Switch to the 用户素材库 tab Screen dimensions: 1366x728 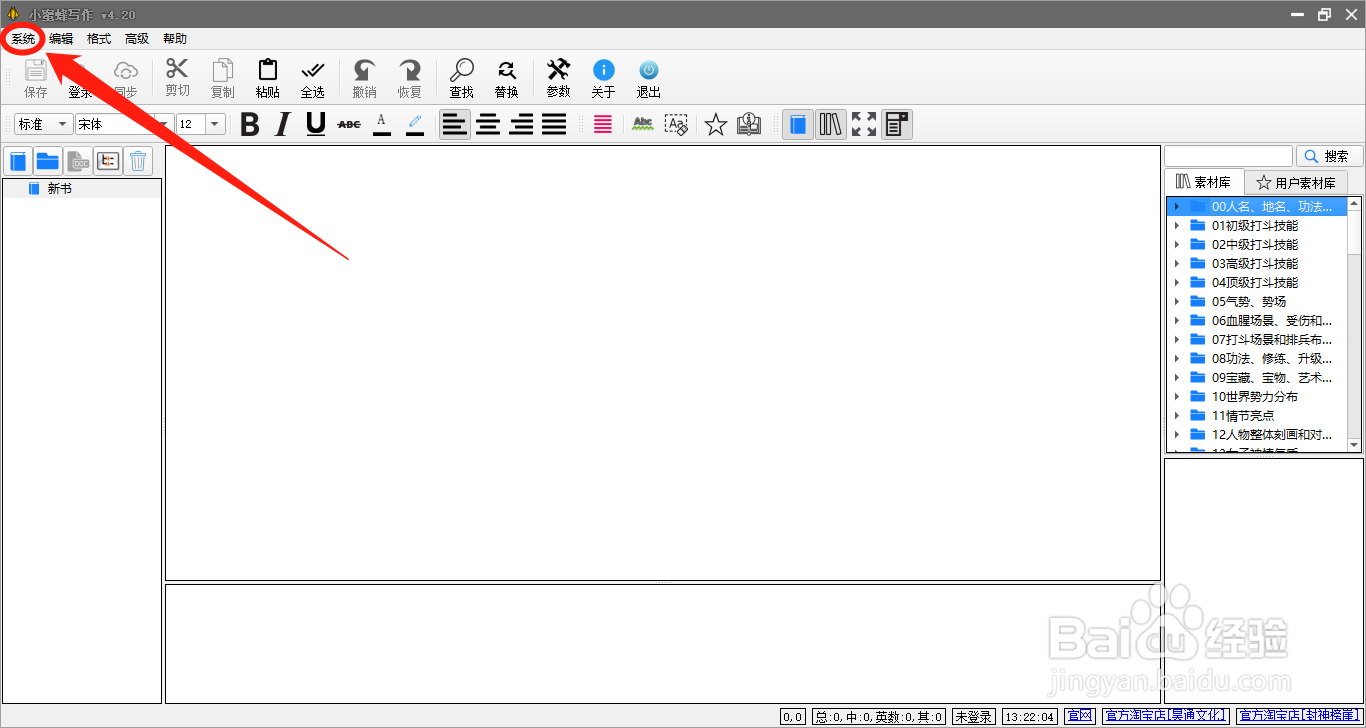(1296, 183)
